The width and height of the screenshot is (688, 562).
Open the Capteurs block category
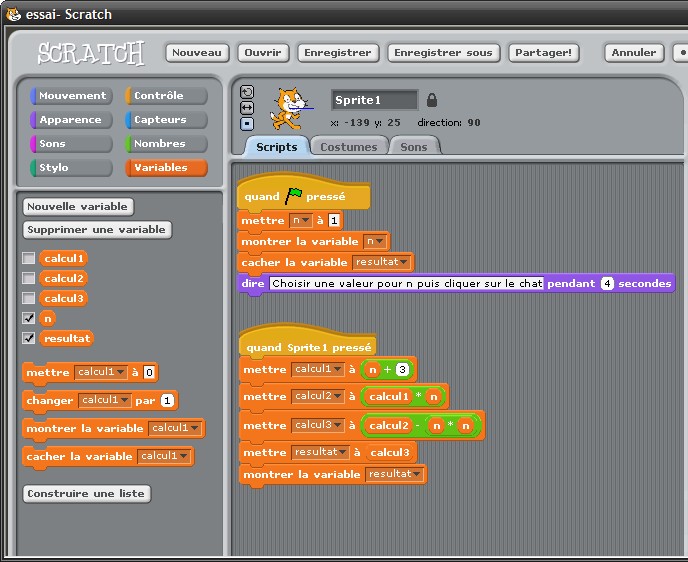166,119
